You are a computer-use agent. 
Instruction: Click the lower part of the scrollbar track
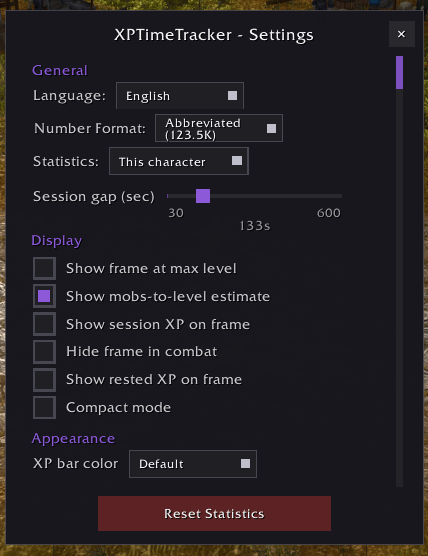pos(399,426)
